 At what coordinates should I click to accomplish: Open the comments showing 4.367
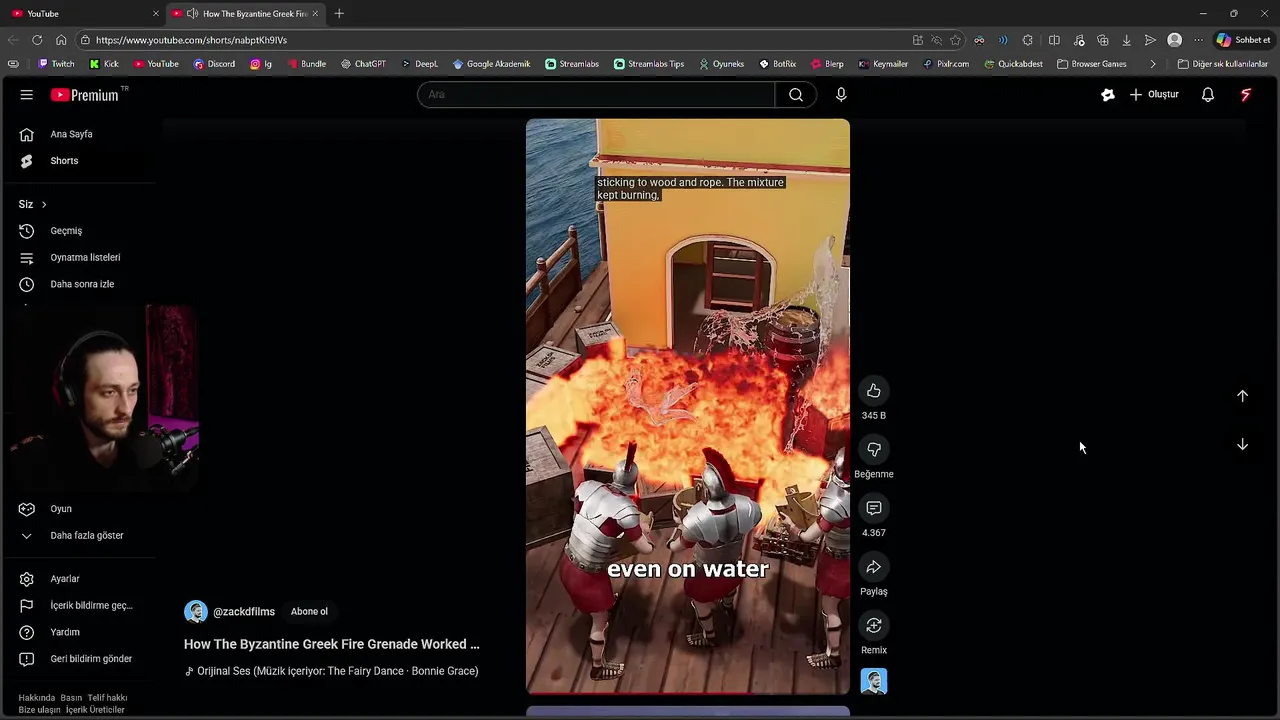pyautogui.click(x=873, y=509)
